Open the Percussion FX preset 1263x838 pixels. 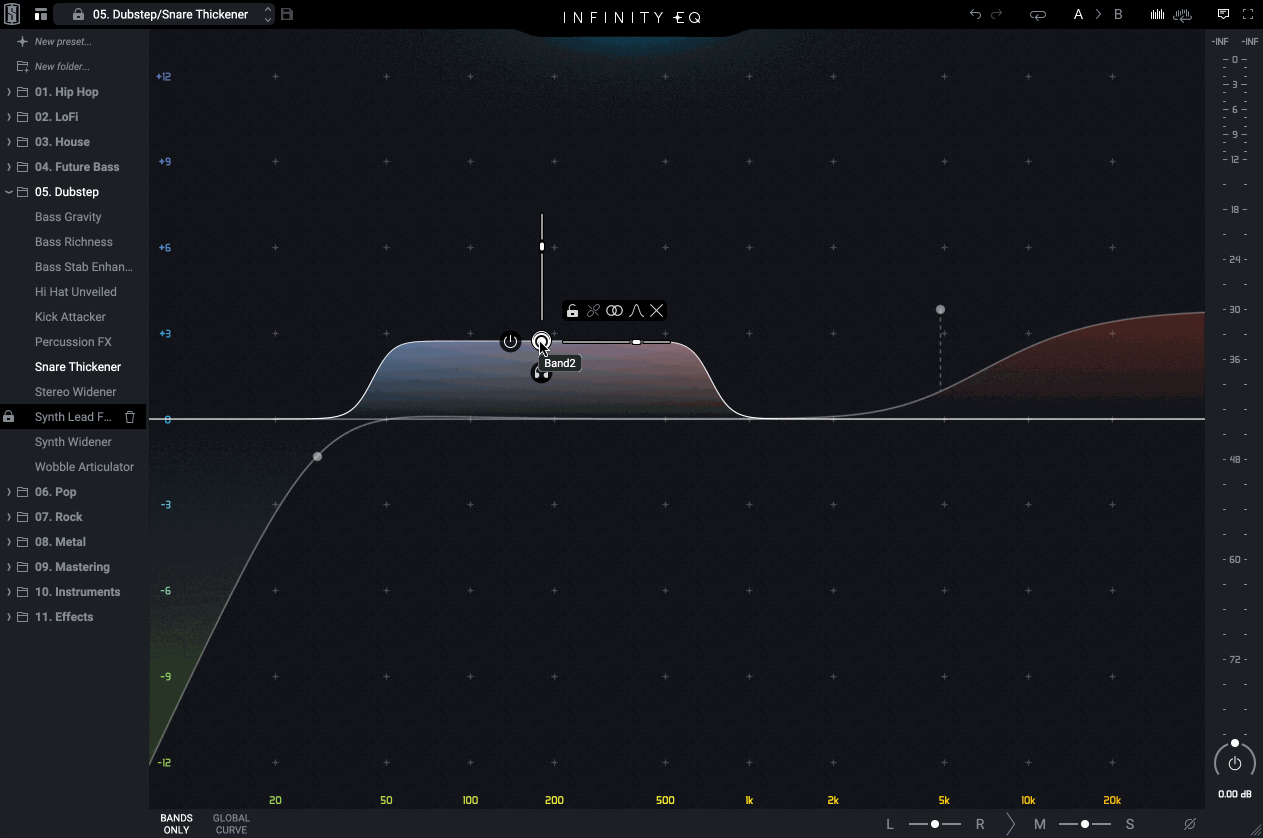pyautogui.click(x=73, y=342)
